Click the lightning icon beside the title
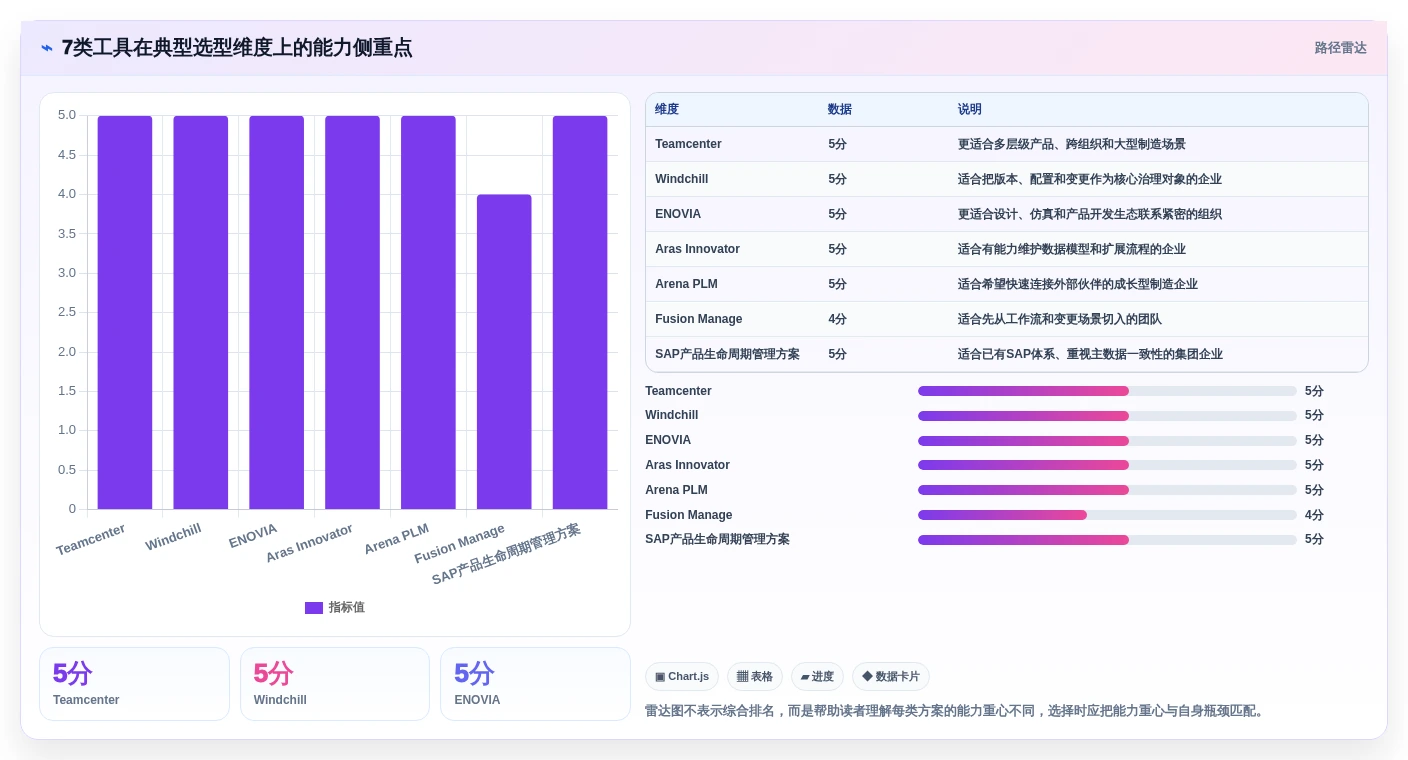 (47, 48)
